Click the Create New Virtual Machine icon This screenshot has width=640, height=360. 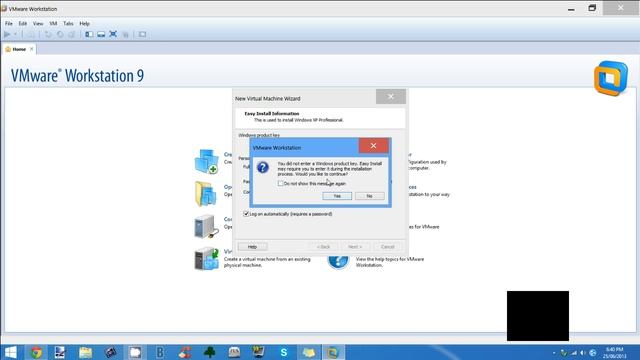207,162
